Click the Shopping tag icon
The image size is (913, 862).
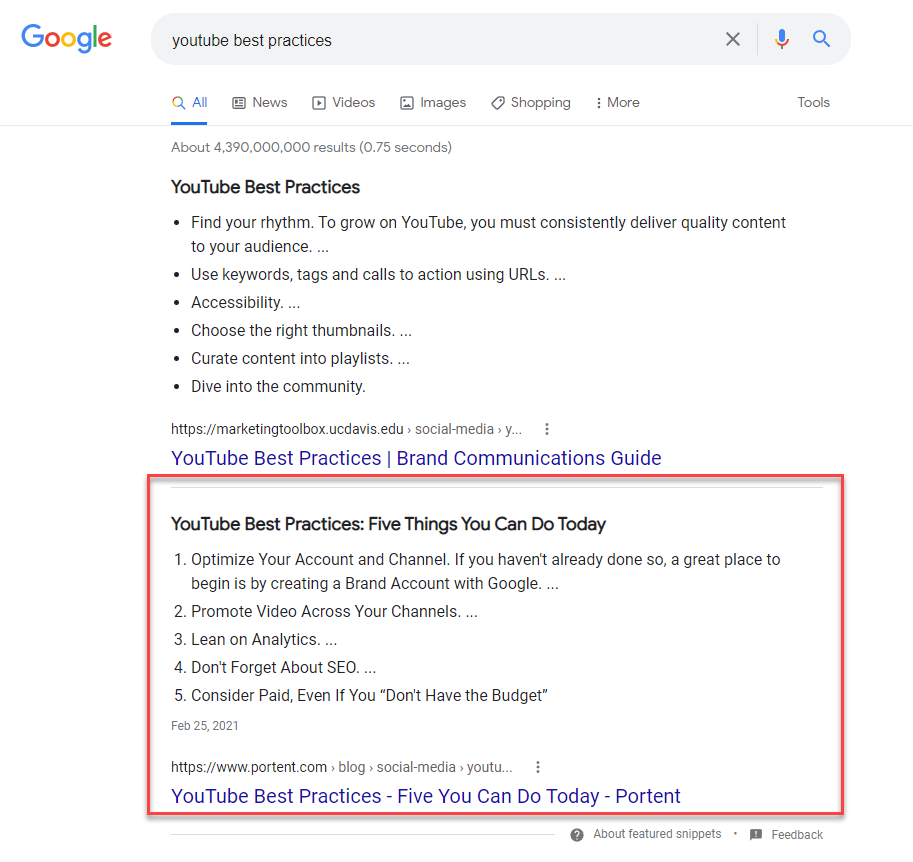[x=497, y=102]
